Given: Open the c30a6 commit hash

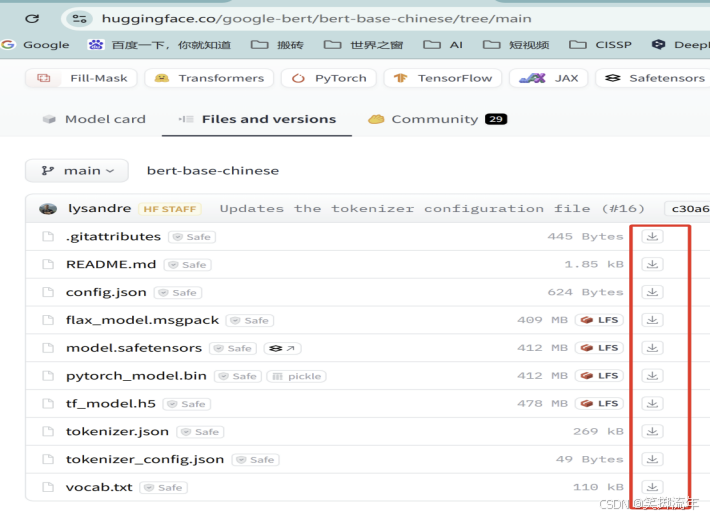Looking at the screenshot, I should coord(688,209).
